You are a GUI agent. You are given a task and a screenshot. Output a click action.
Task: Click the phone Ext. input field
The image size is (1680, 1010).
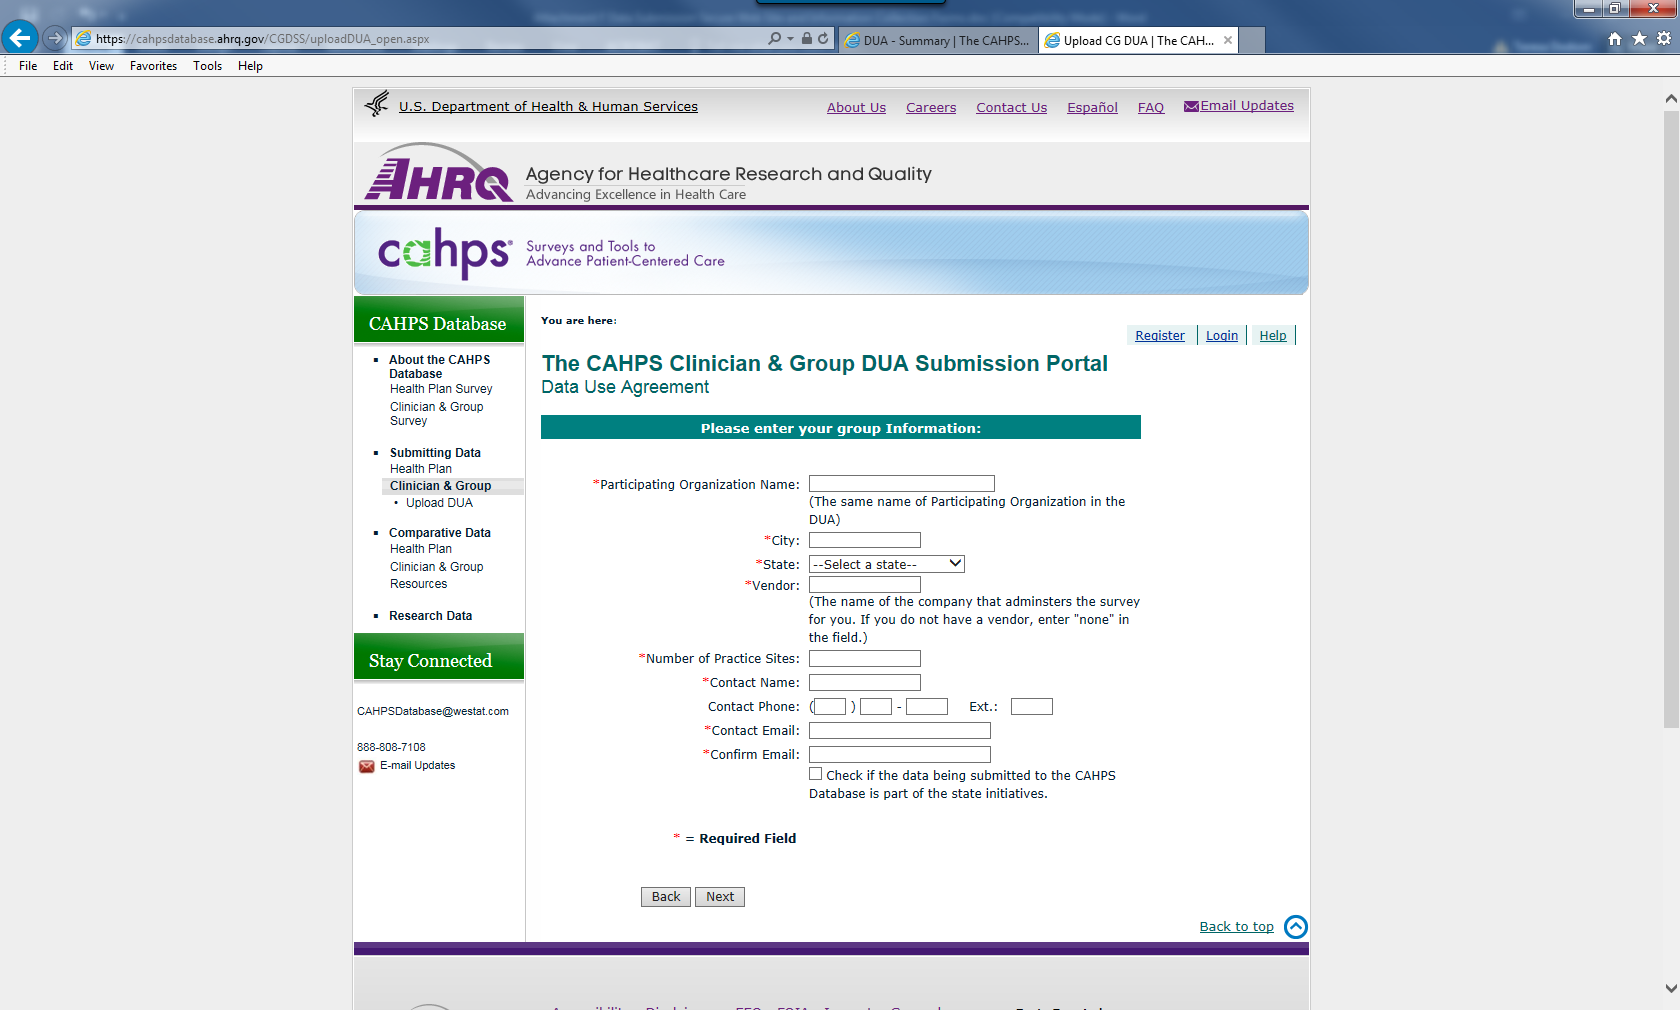click(1032, 707)
